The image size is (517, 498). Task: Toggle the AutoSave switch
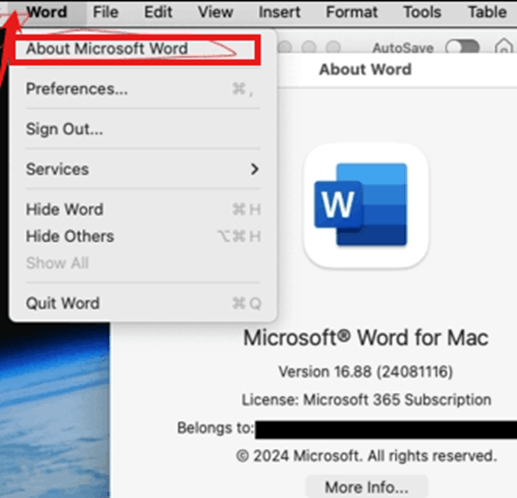click(x=462, y=47)
